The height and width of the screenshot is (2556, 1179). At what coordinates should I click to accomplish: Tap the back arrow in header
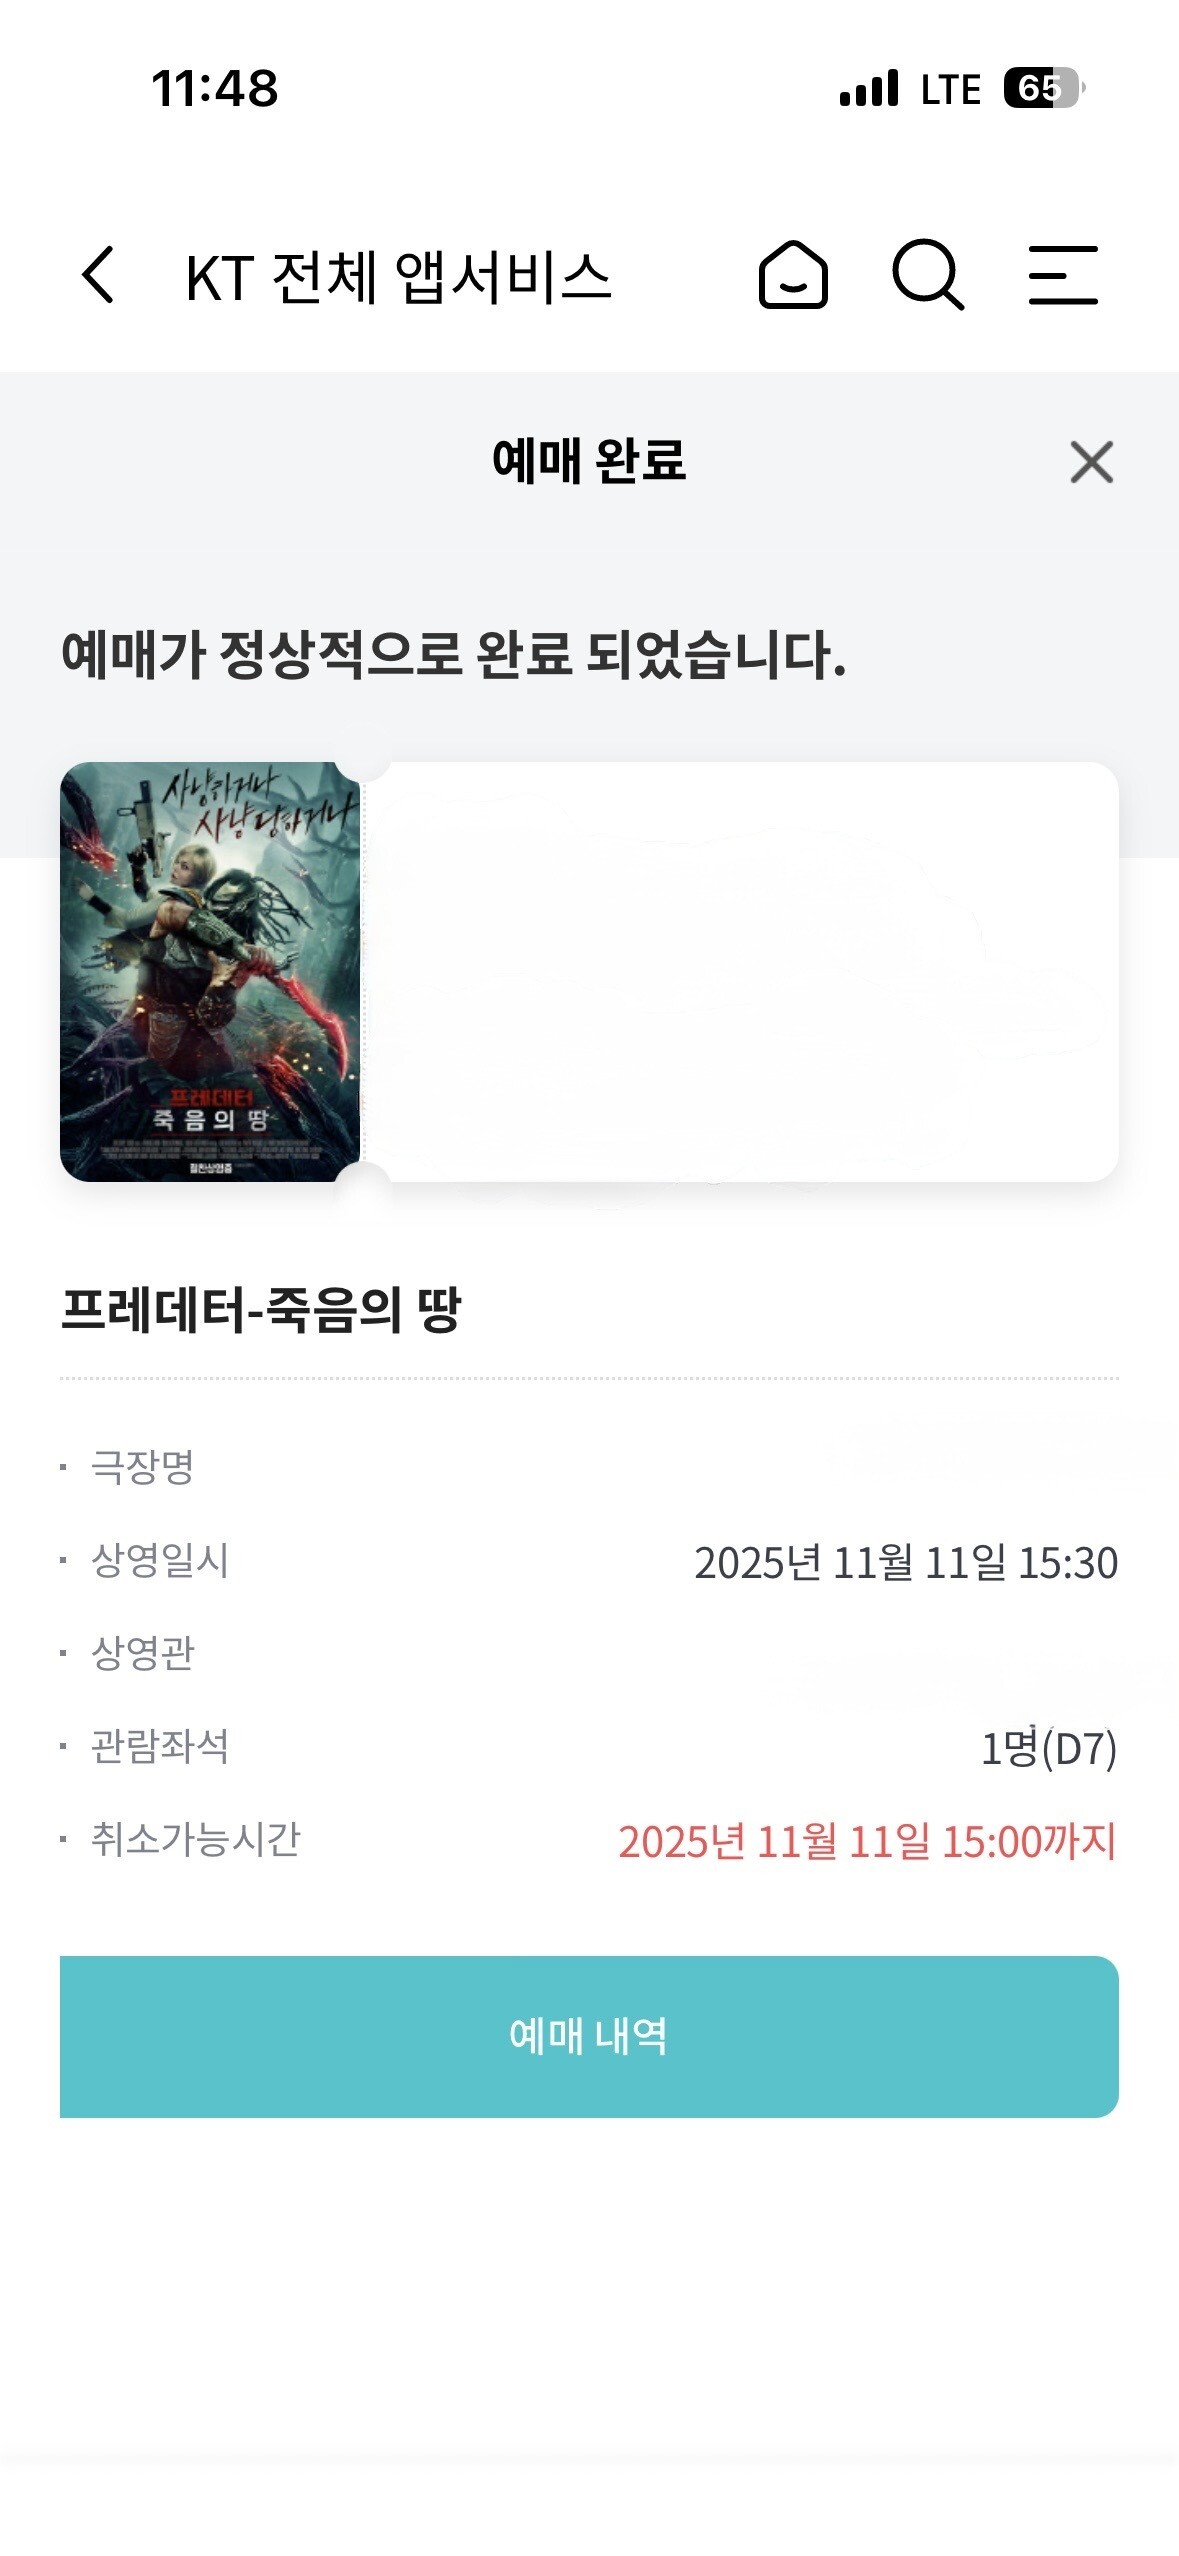point(98,274)
